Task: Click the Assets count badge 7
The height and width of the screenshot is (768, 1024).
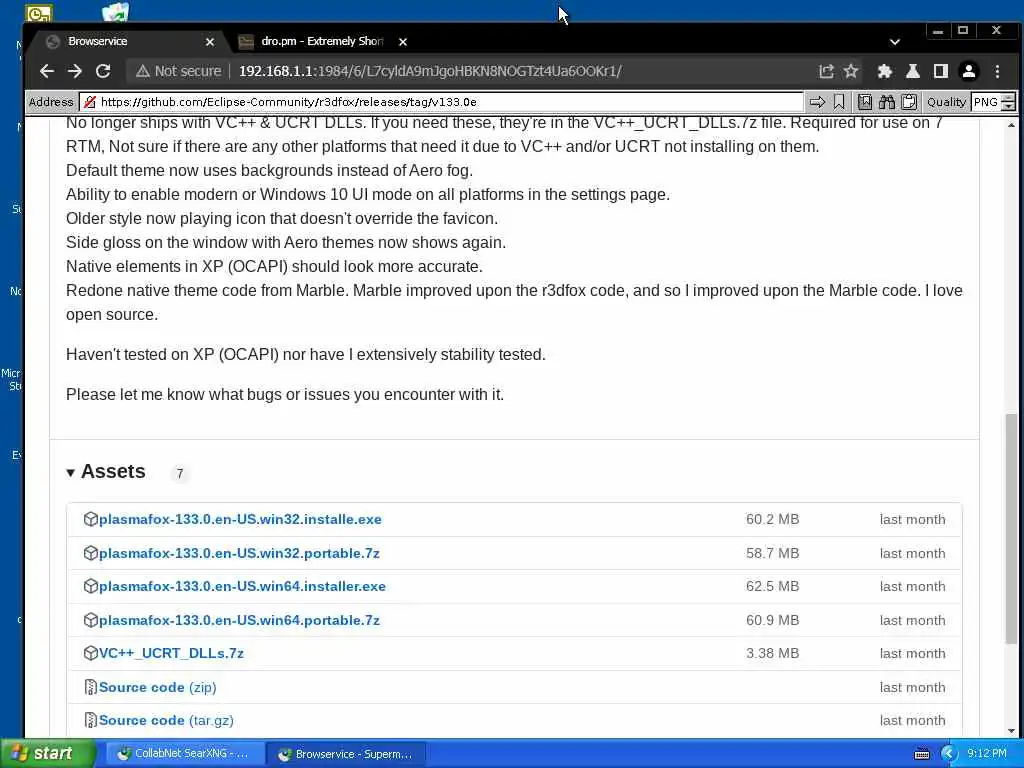Action: (x=180, y=473)
